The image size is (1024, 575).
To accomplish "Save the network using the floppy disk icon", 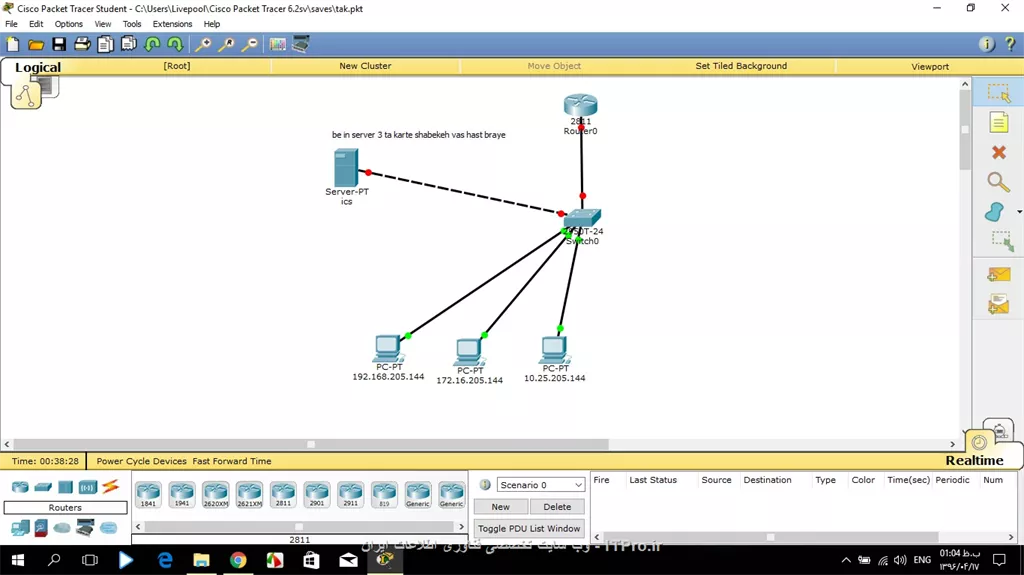I will 59,44.
